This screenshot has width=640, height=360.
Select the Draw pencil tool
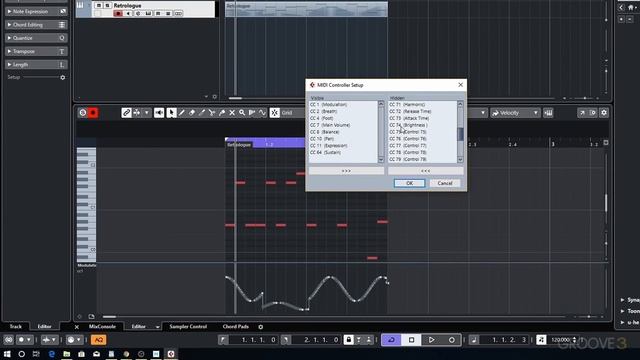(x=182, y=113)
